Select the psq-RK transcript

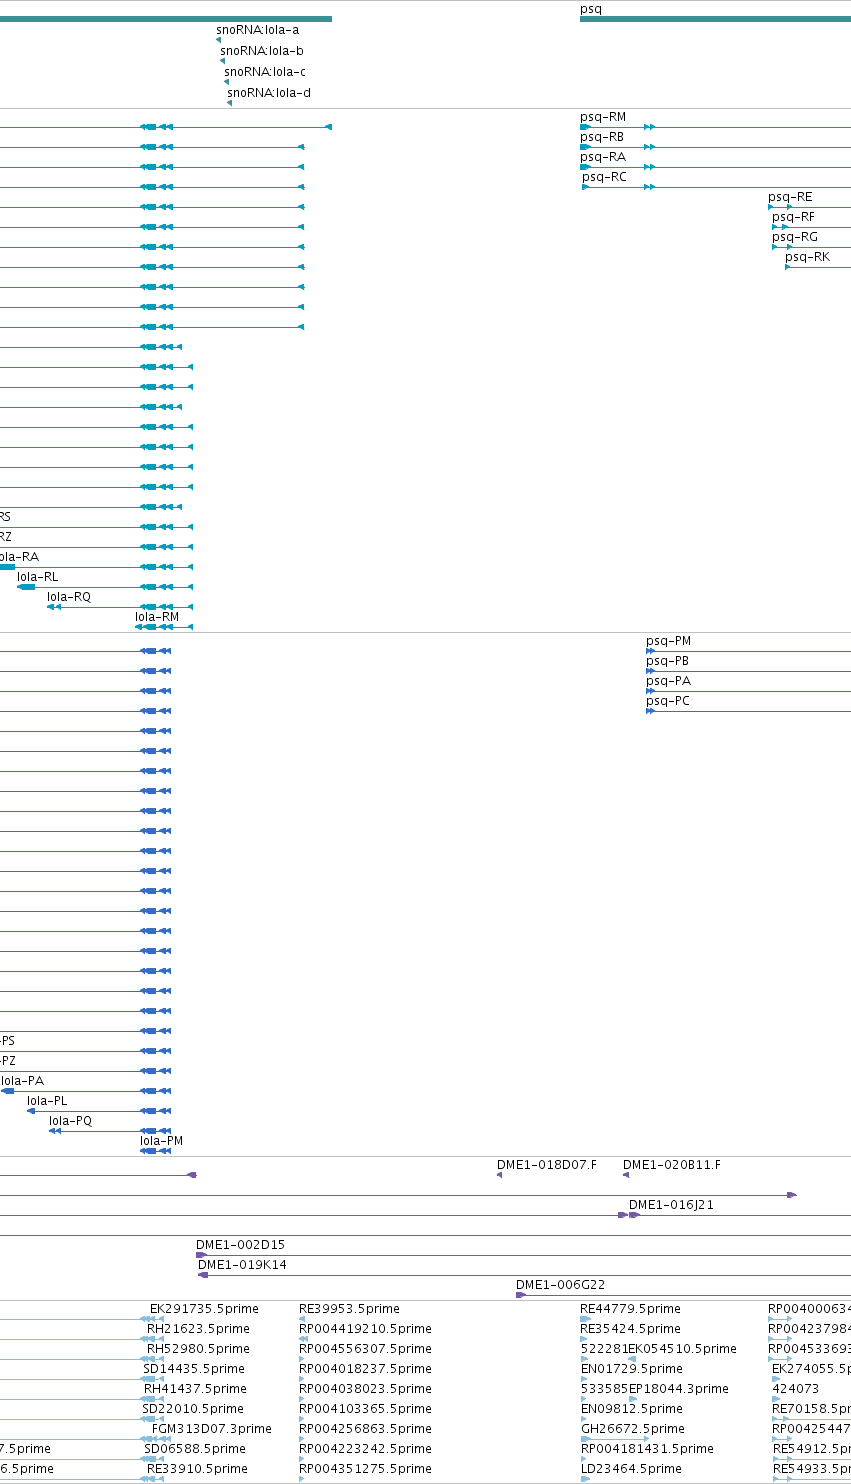807,257
